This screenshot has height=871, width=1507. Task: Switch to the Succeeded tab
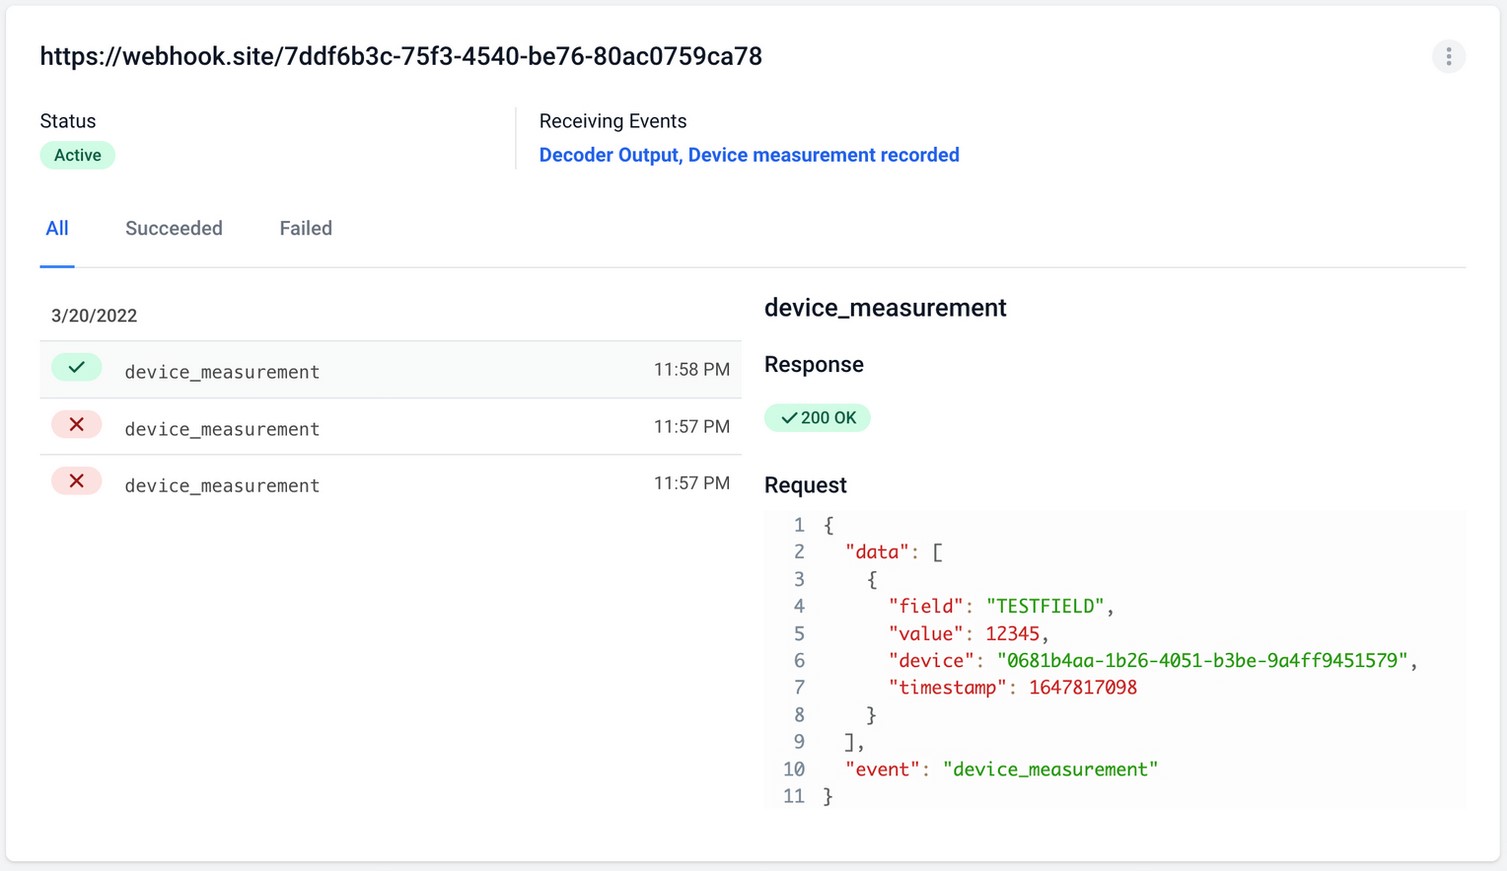click(174, 229)
